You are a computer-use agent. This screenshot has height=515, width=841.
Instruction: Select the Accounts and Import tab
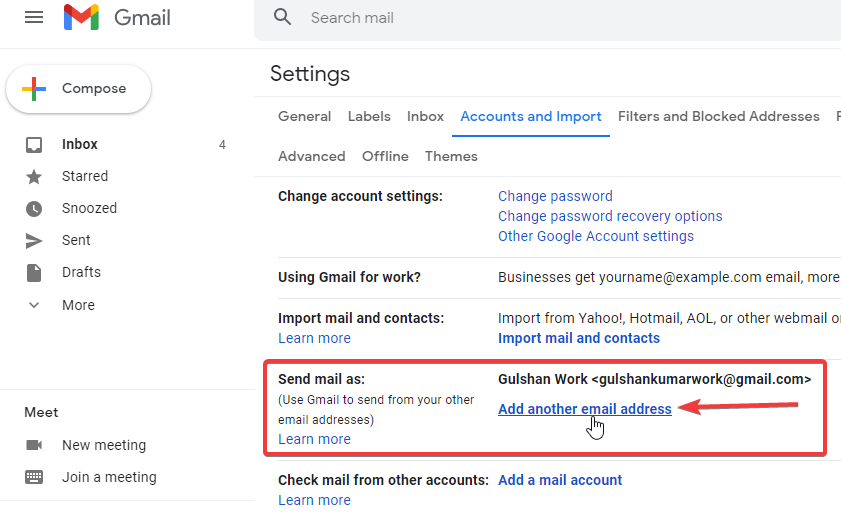tap(530, 116)
